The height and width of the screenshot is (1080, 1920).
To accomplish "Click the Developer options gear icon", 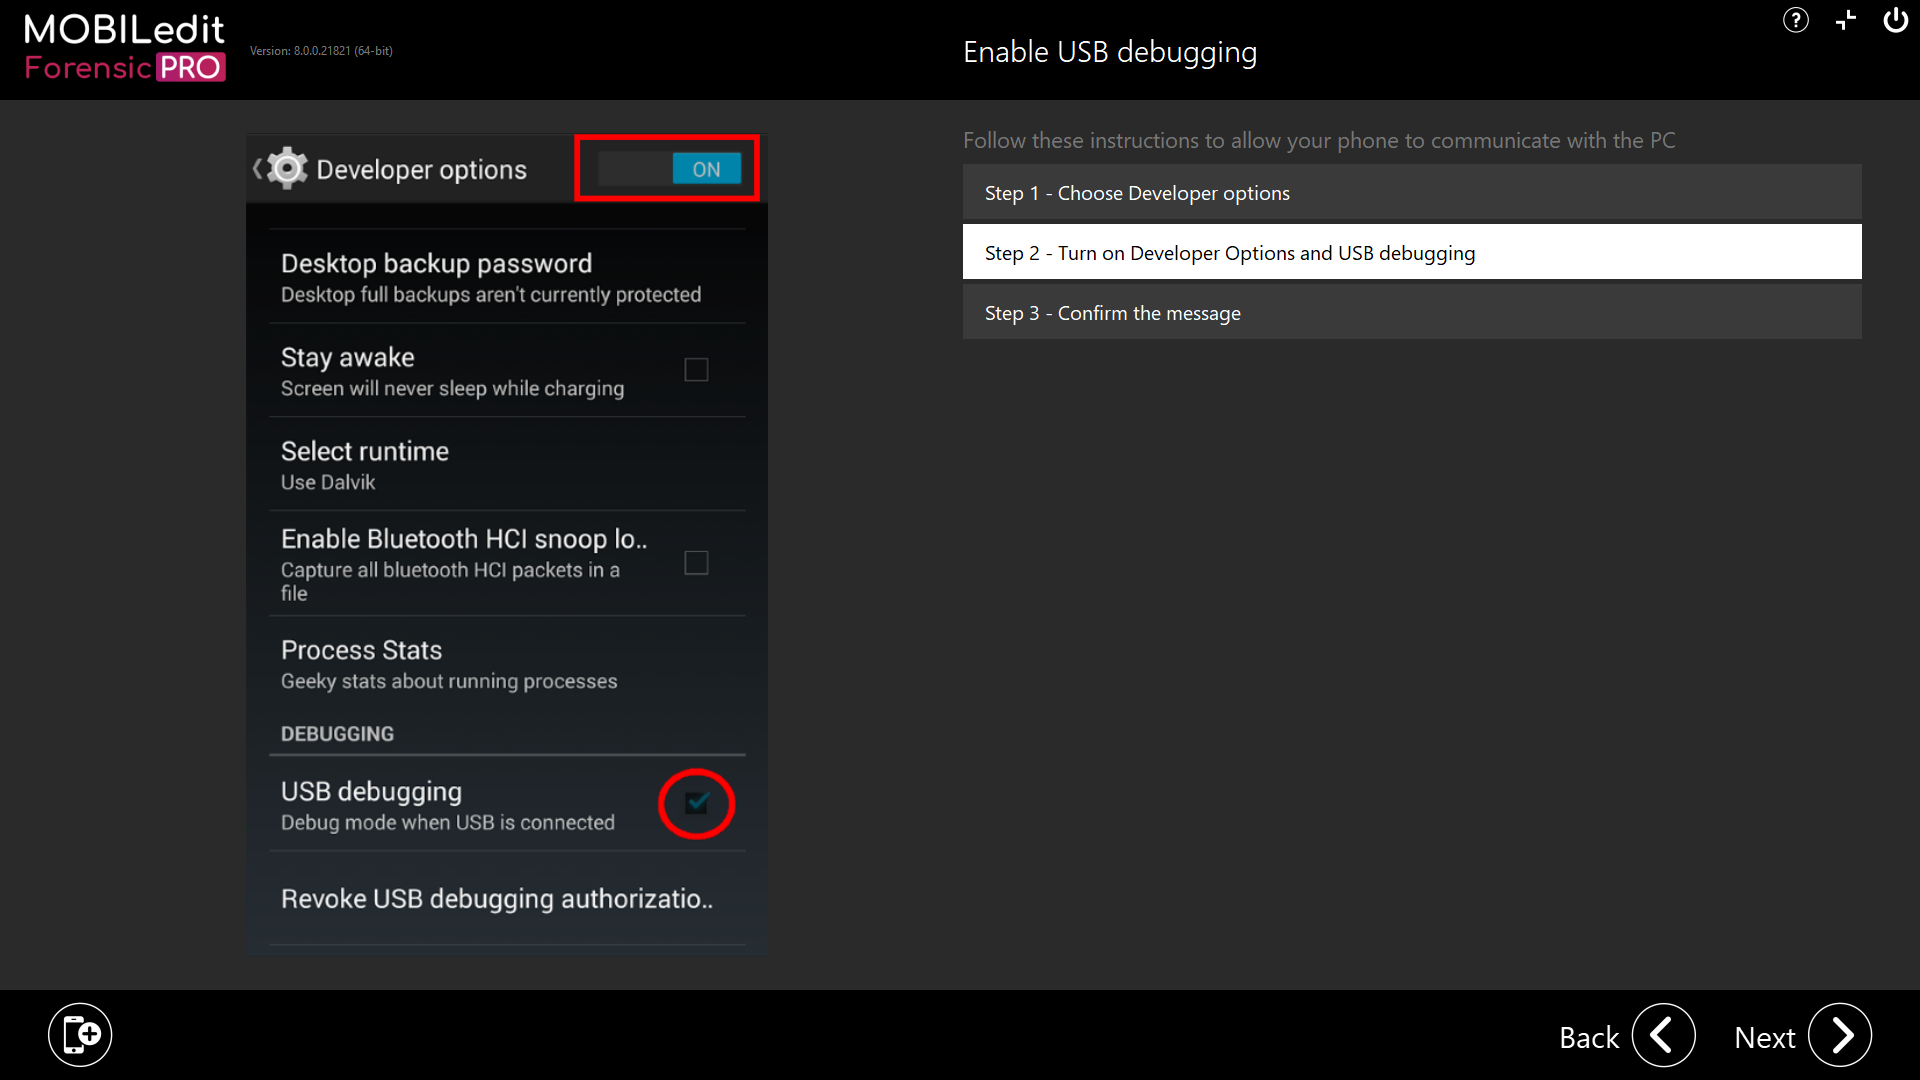I will [286, 168].
